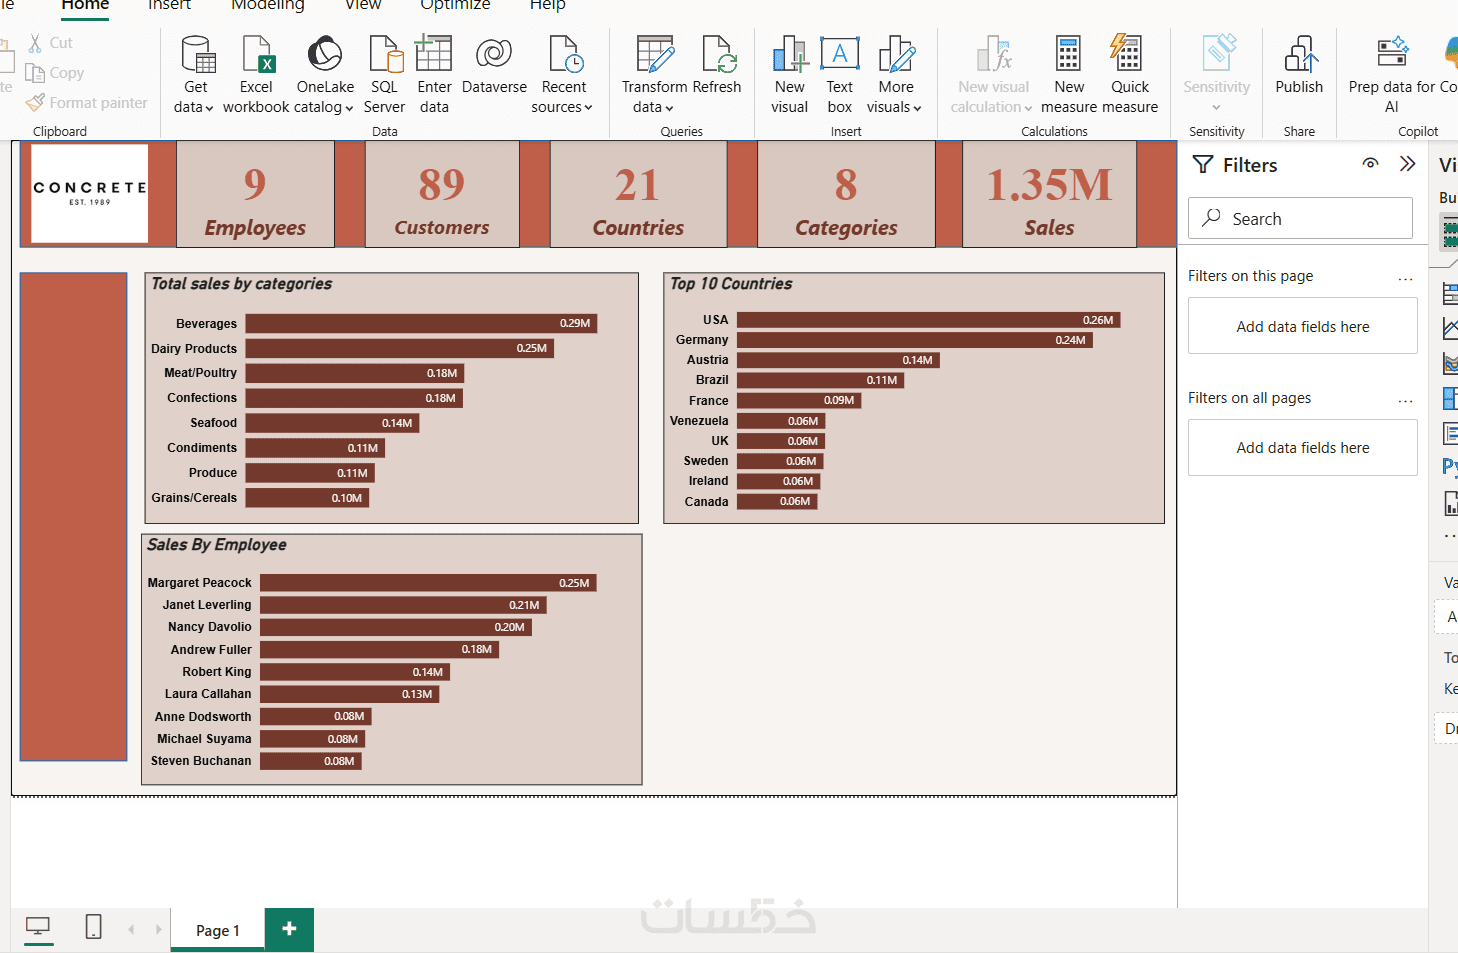Open the Modeling ribbon tab
The image size is (1458, 953).
coord(268,5)
